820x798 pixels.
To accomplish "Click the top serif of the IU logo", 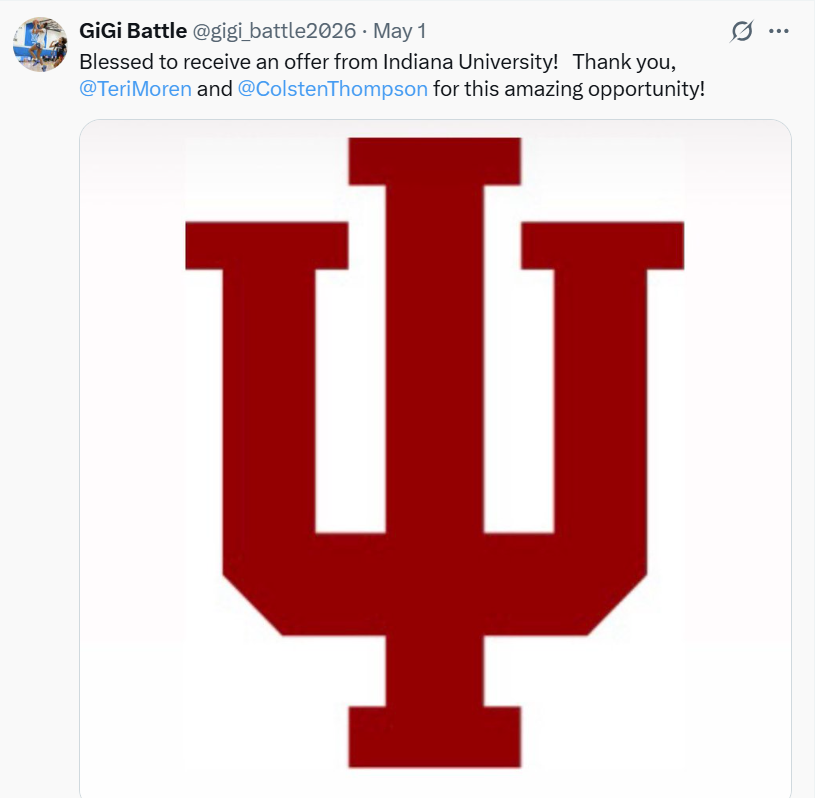I will pyautogui.click(x=435, y=160).
